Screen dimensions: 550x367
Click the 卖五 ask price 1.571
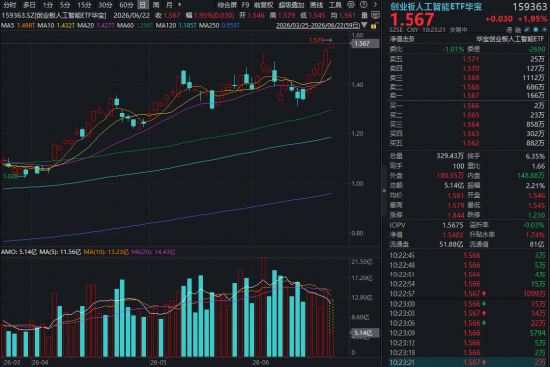470,59
